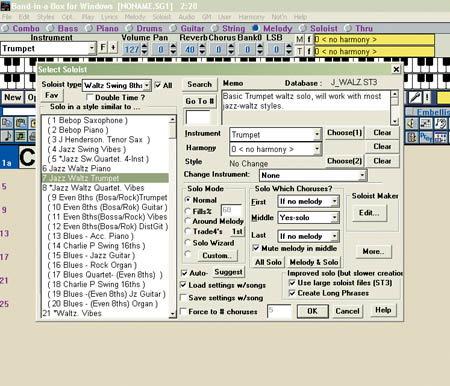Click the Play text toolbar icon
This screenshot has width=450, height=386.
426,137
